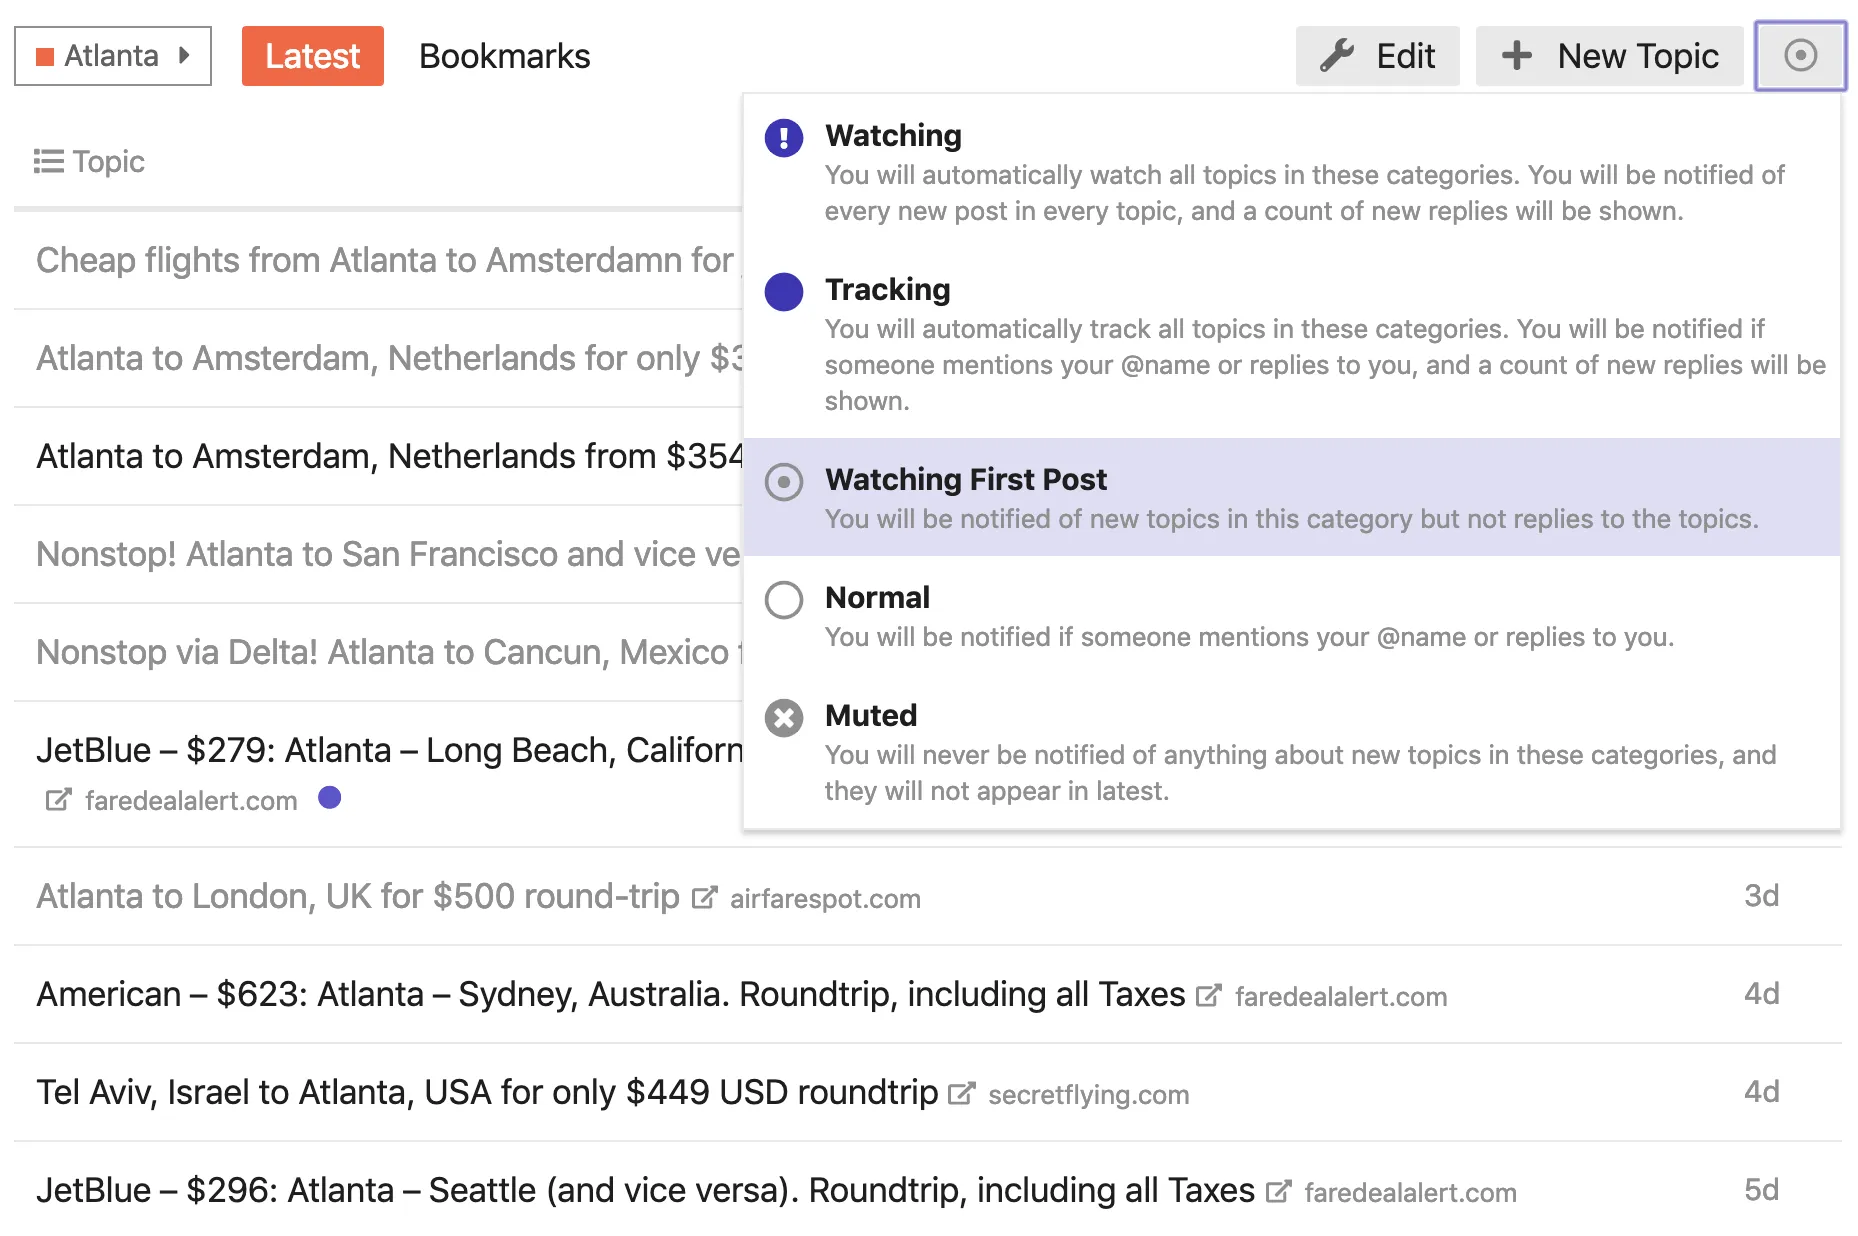The height and width of the screenshot is (1236, 1858).
Task: Click the wrench Edit button
Action: pyautogui.click(x=1377, y=56)
